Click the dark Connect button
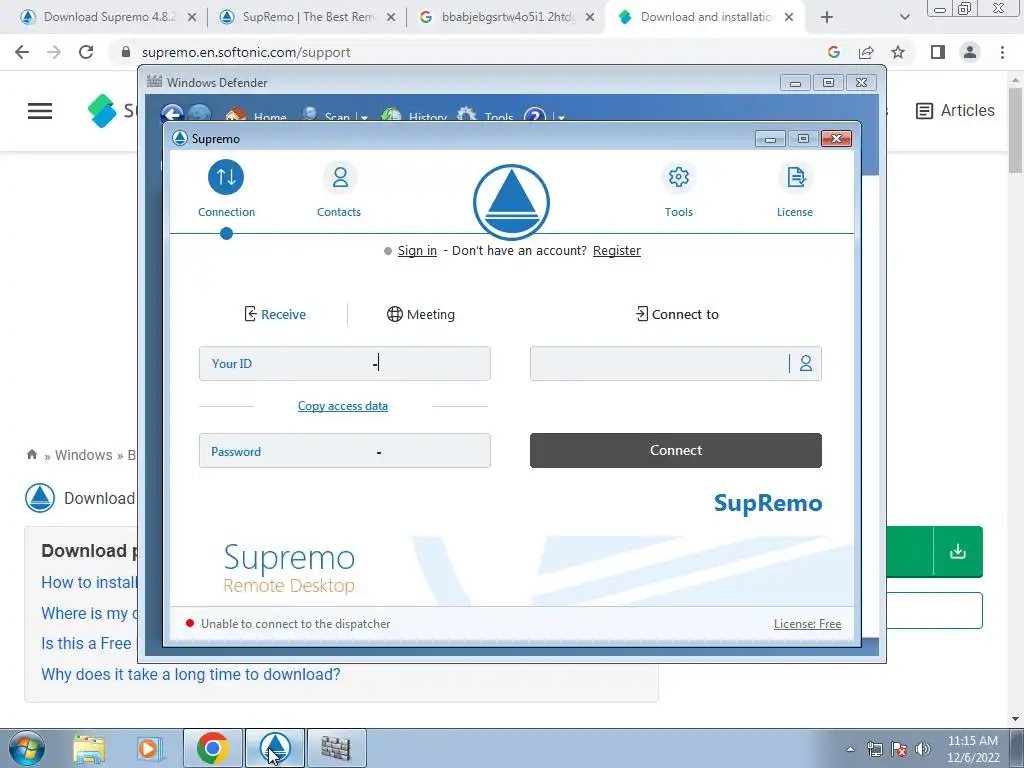1024x768 pixels. tap(676, 450)
